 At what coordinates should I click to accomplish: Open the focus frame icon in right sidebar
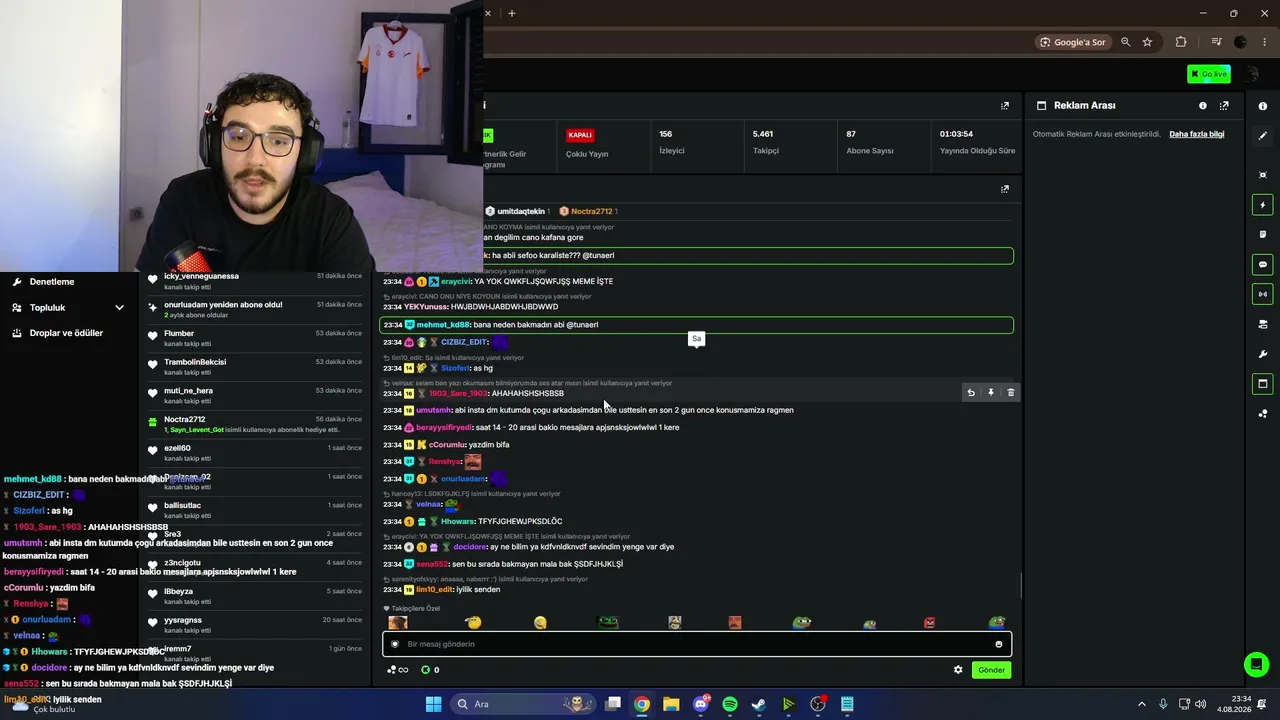[1262, 175]
